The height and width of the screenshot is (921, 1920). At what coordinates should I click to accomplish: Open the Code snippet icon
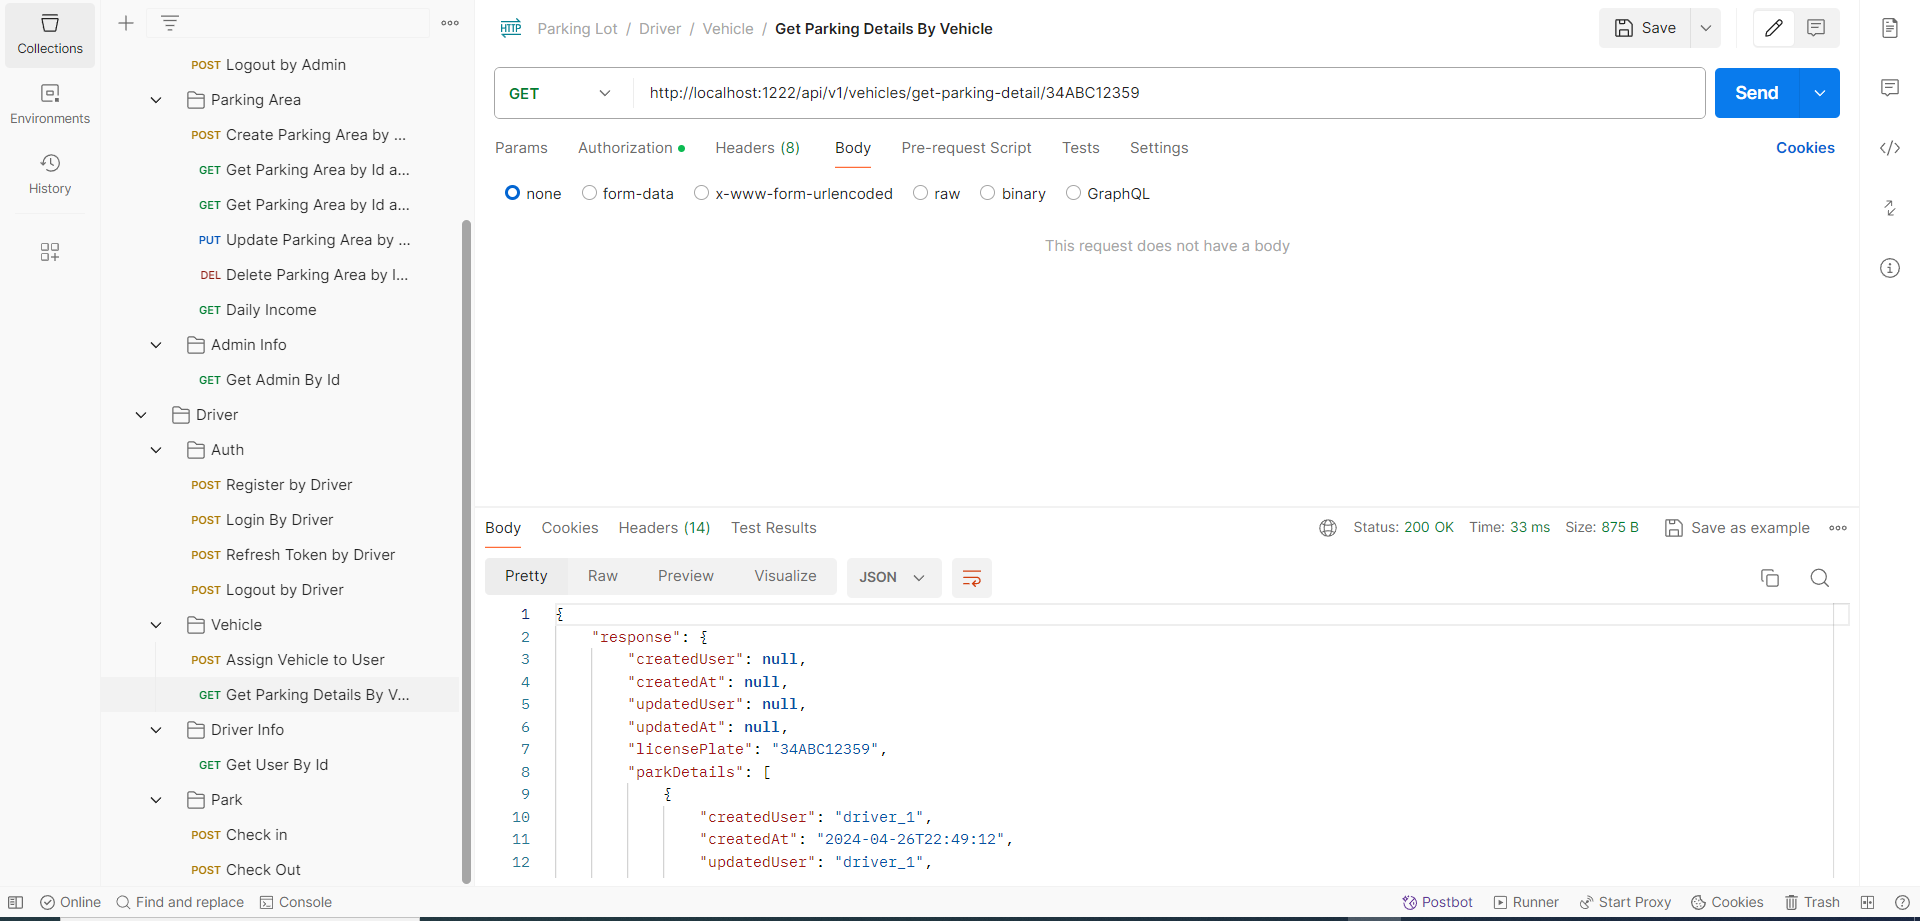point(1890,148)
